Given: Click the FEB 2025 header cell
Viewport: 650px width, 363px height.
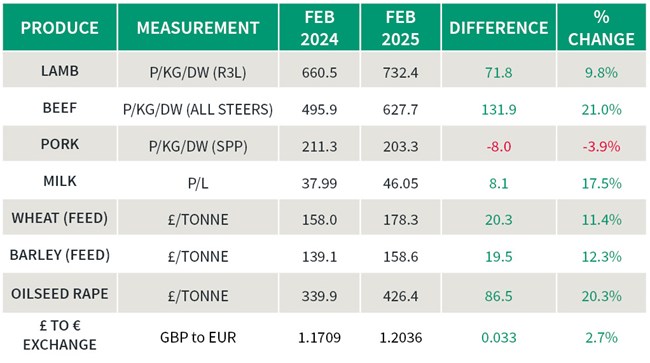Looking at the screenshot, I should pyautogui.click(x=400, y=28).
